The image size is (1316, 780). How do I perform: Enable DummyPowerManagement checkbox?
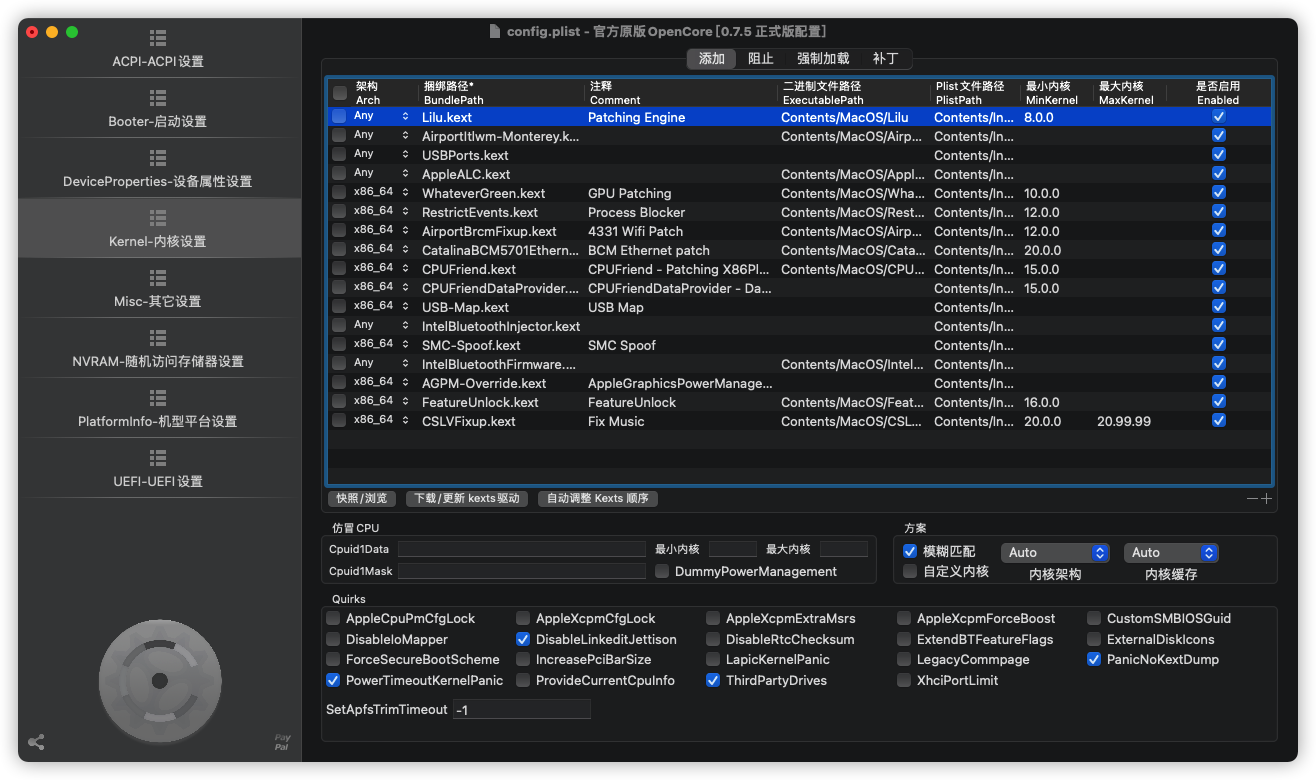click(662, 571)
